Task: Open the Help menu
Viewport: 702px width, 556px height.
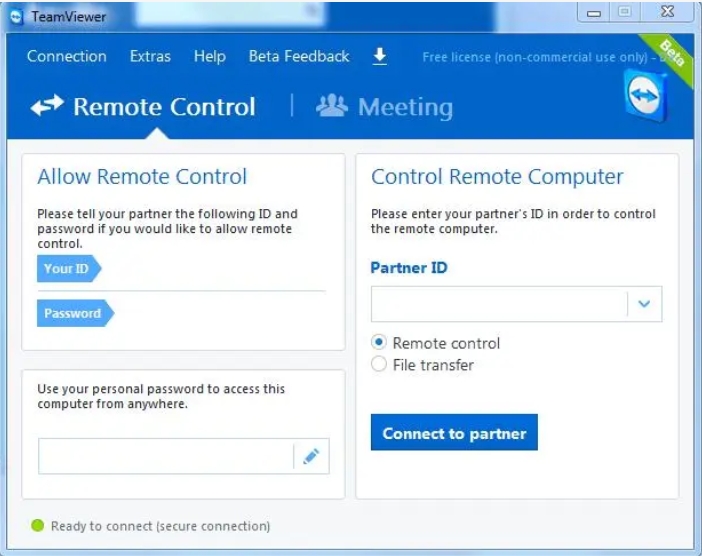Action: [209, 56]
